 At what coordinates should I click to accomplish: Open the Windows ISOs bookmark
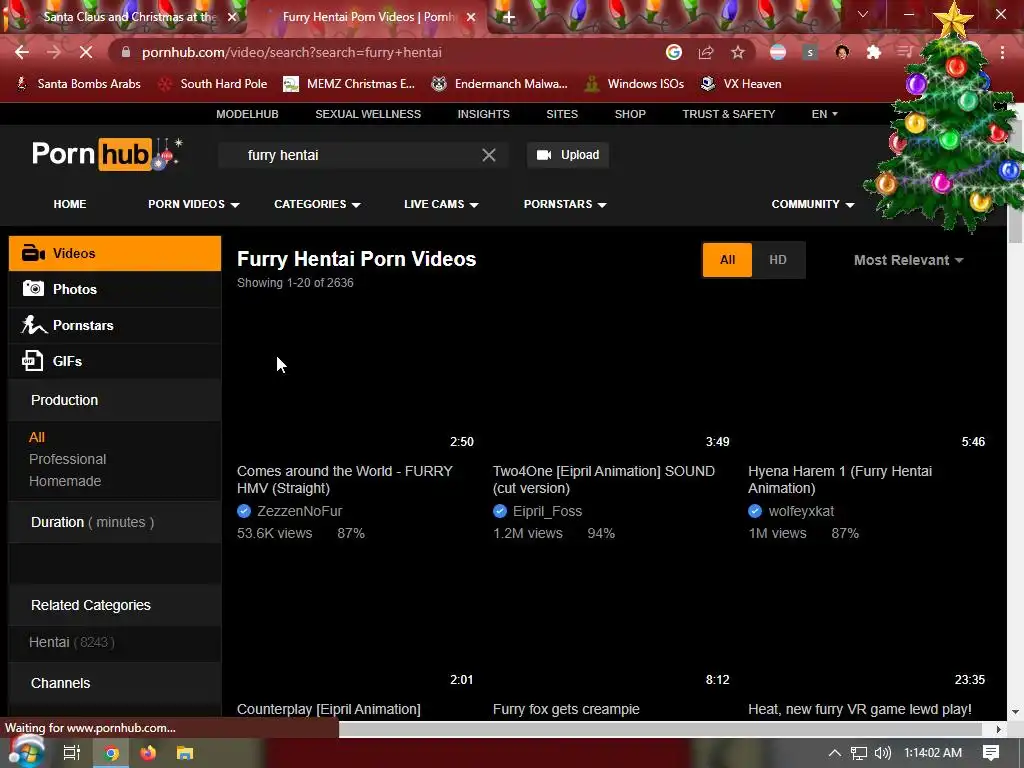point(634,84)
